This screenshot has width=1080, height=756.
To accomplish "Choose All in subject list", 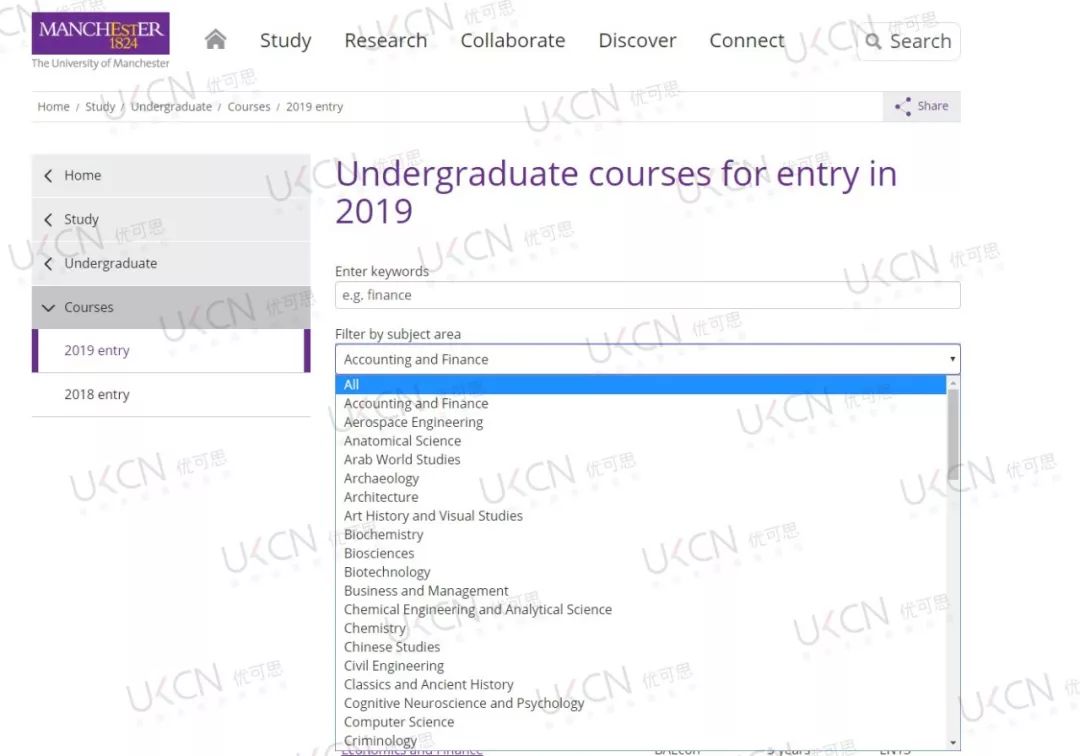I will pyautogui.click(x=641, y=384).
